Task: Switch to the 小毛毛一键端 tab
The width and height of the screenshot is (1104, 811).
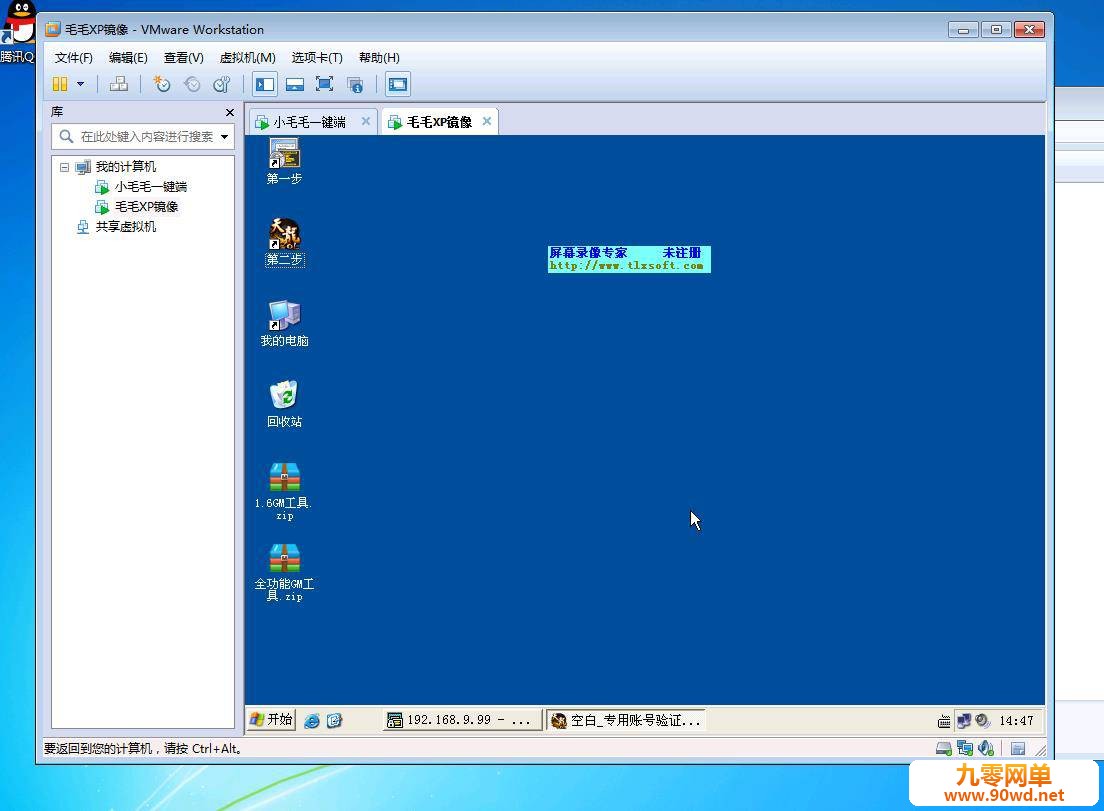Action: [x=310, y=122]
